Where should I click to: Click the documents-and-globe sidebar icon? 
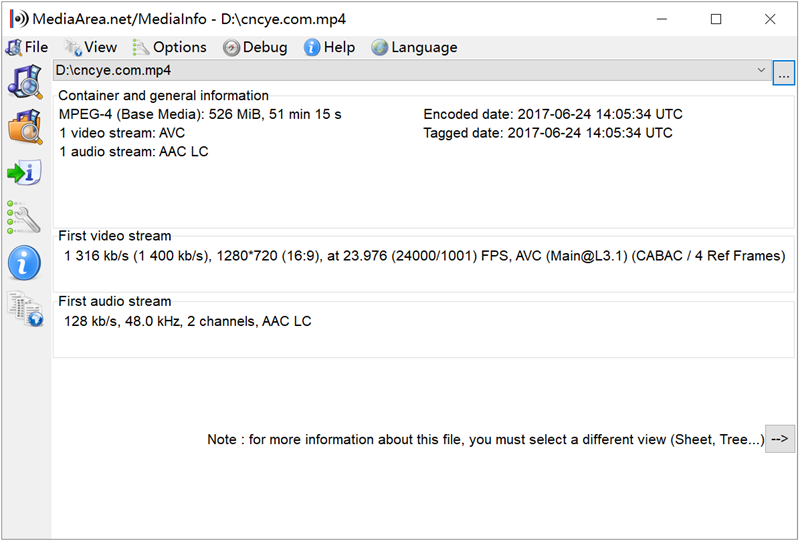[24, 308]
